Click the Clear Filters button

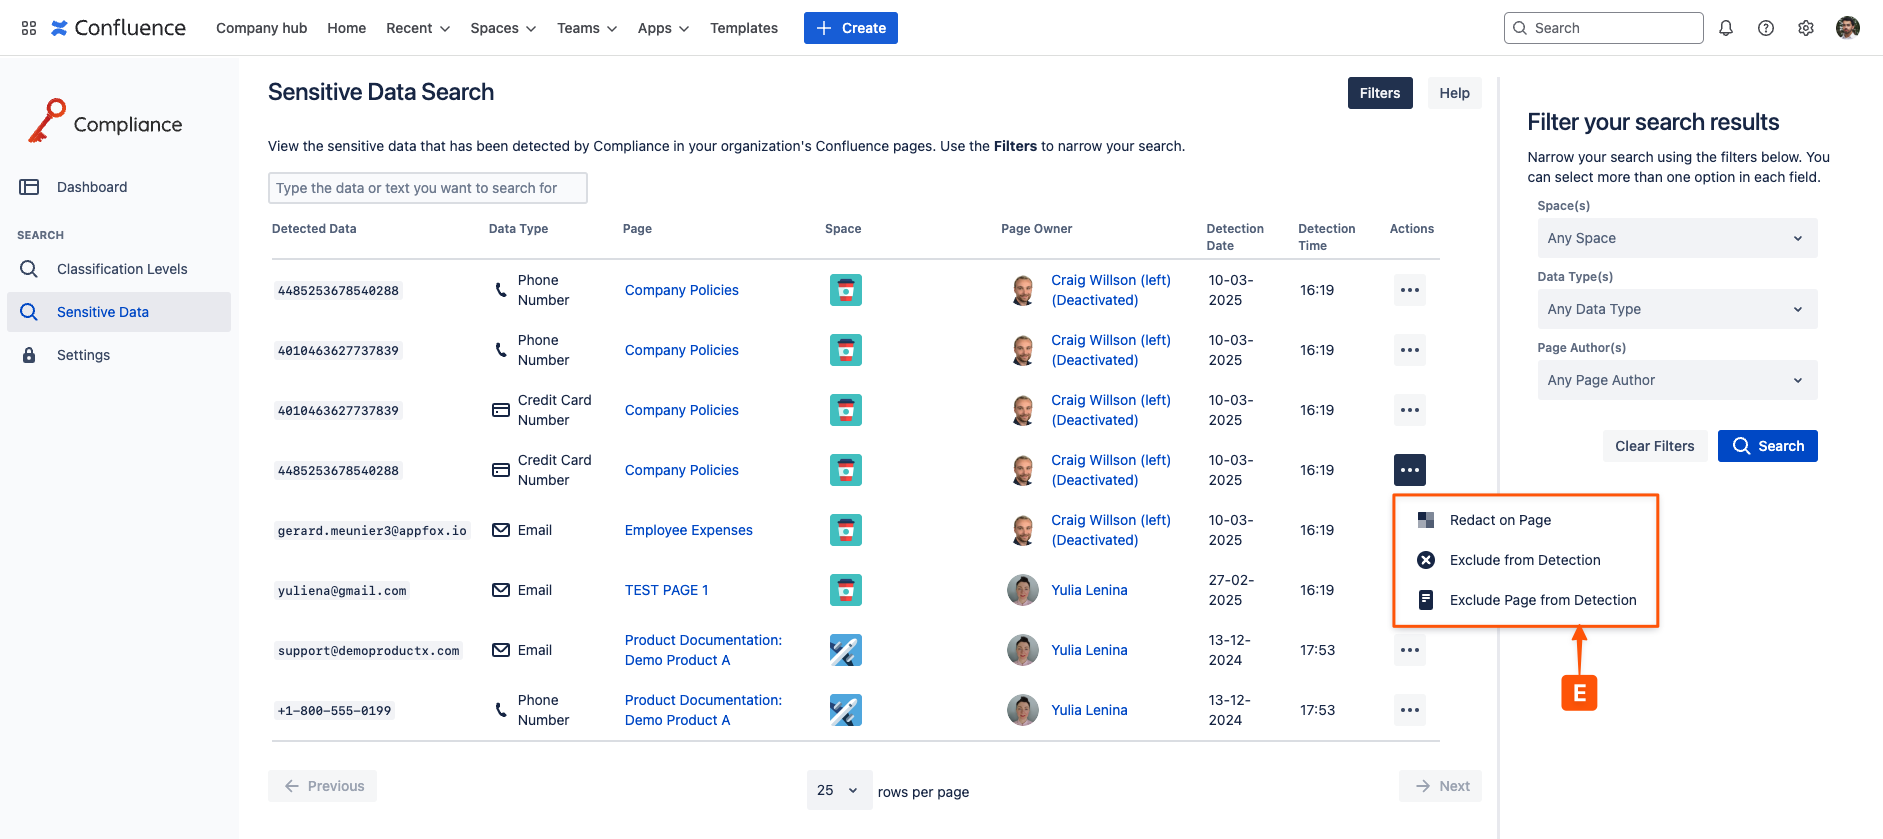(1654, 446)
